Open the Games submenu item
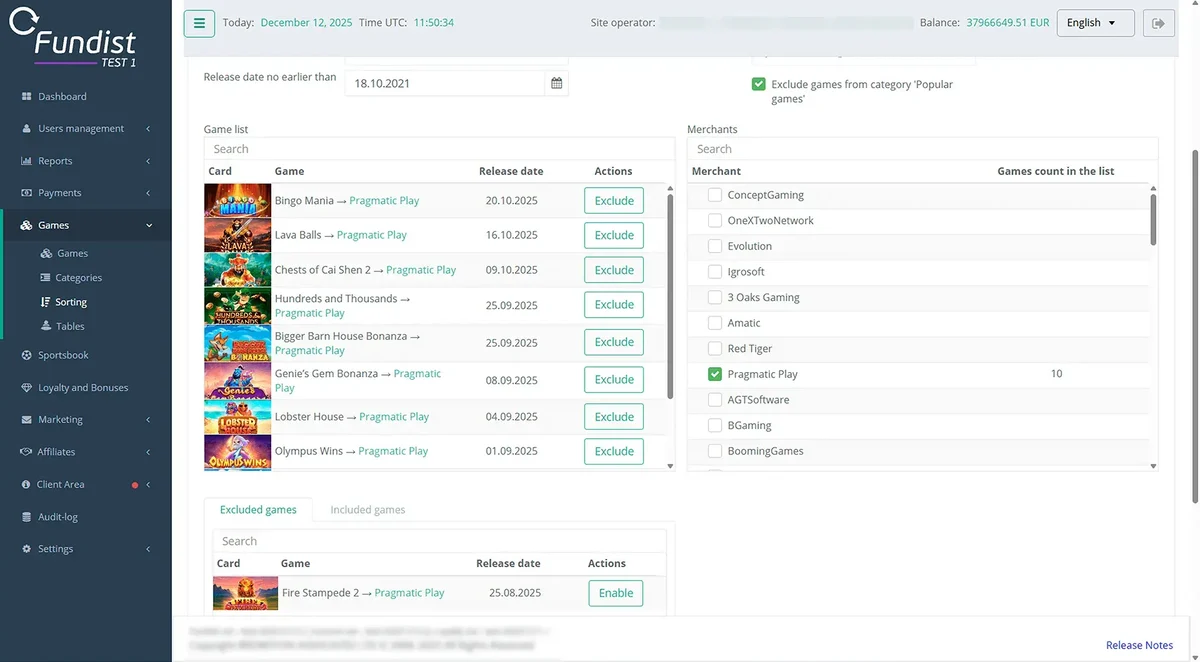1200x662 pixels. [x=73, y=254]
